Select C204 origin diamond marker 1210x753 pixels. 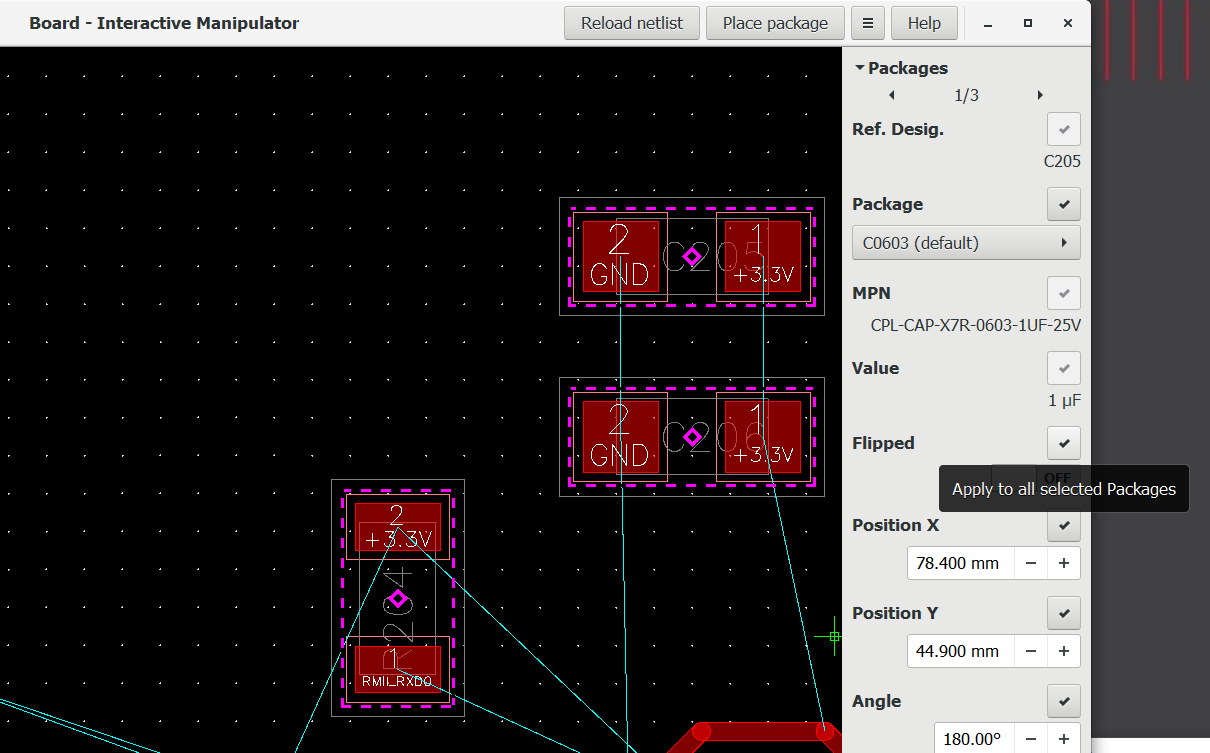[398, 599]
